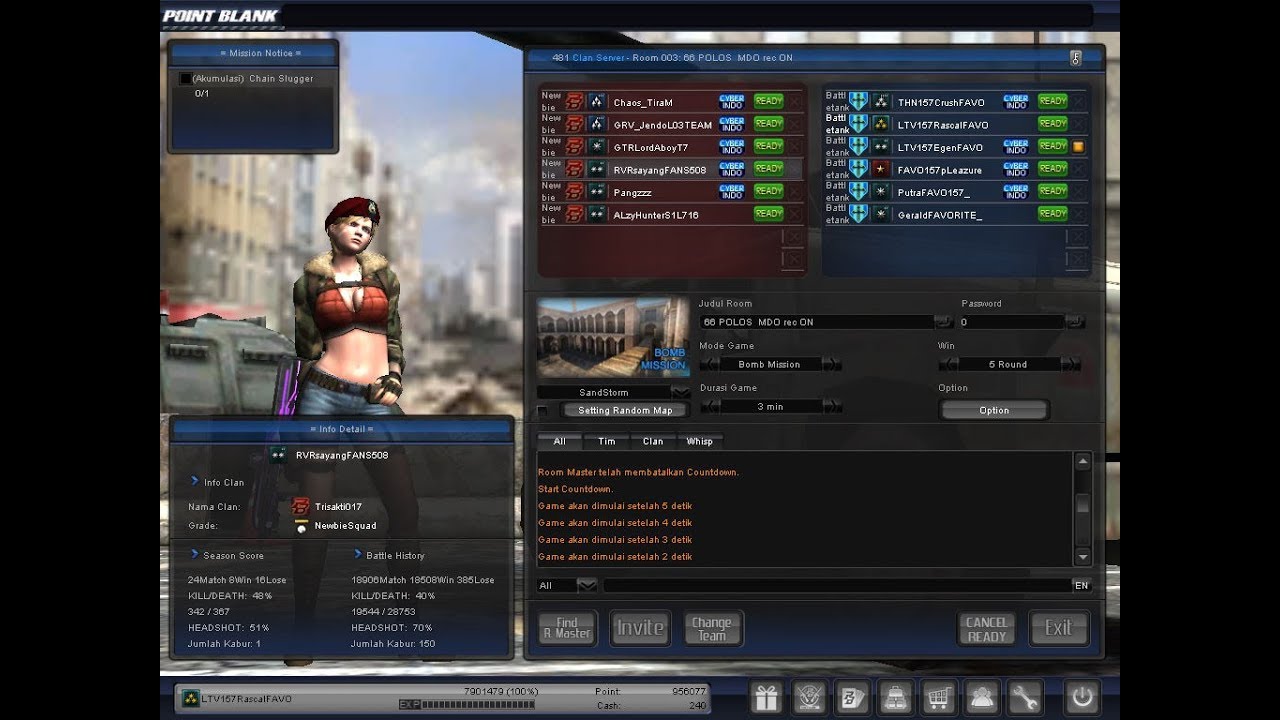Click the rank badge beside LTV157RascalFAVO in status bar
This screenshot has height=720, width=1280.
point(190,697)
